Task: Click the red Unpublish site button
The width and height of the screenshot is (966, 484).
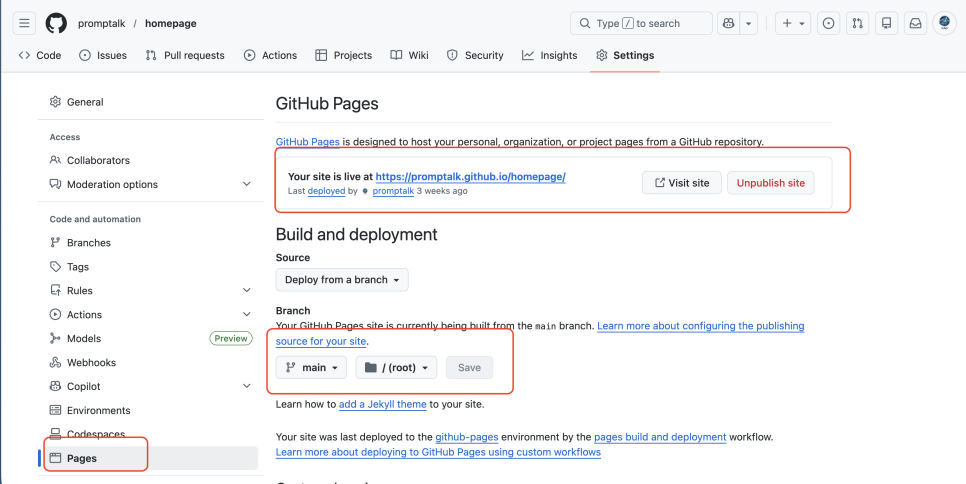Action: coord(771,183)
